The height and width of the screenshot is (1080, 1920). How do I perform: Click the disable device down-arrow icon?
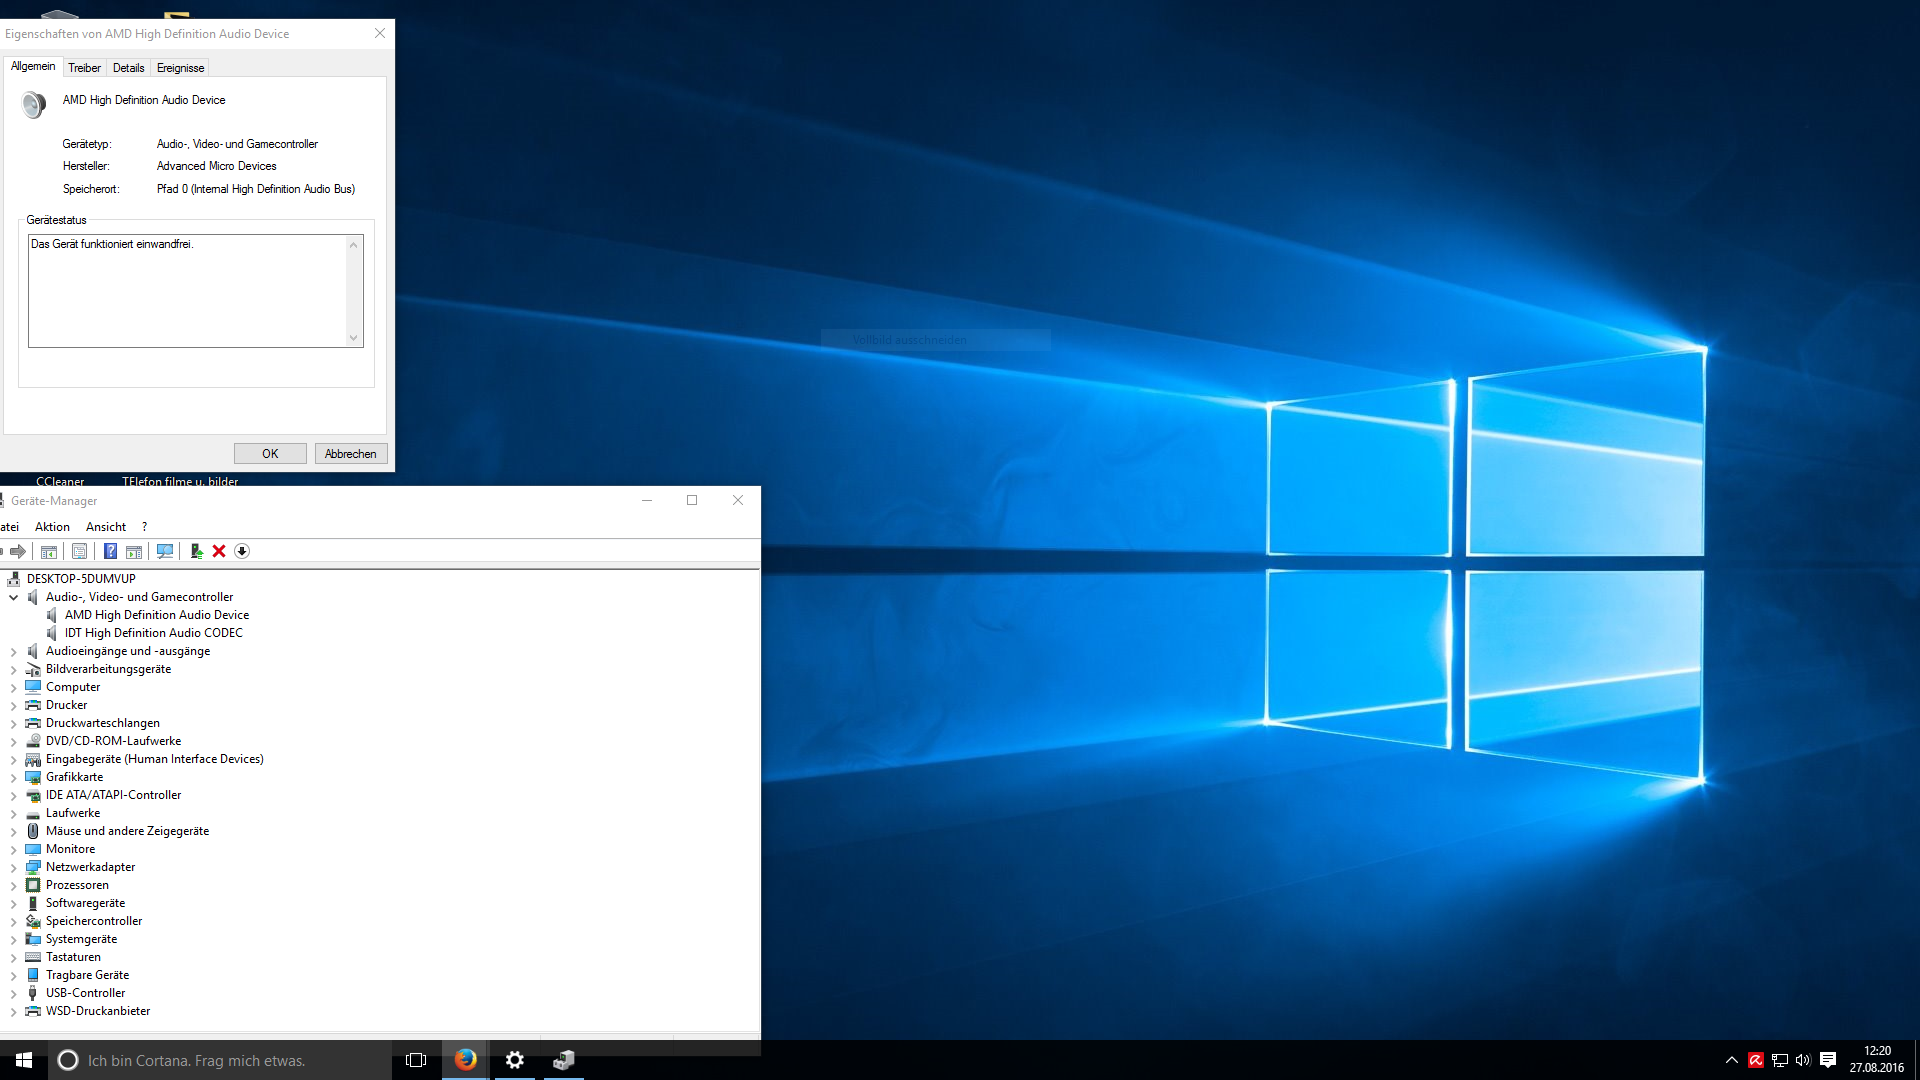(242, 551)
